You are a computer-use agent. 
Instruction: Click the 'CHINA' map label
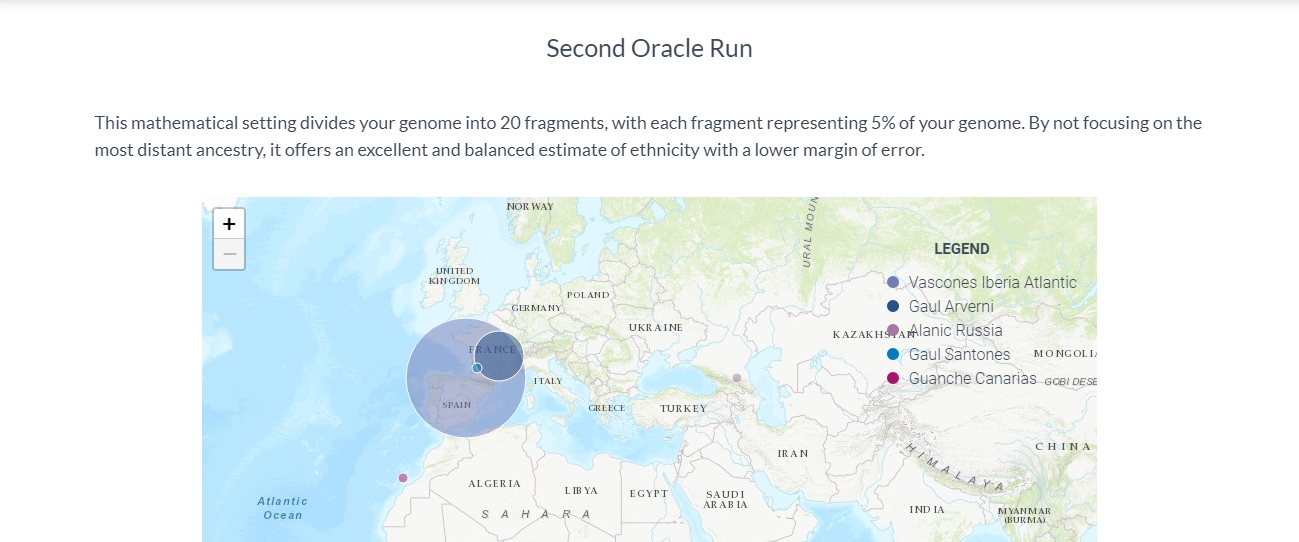click(x=1063, y=446)
